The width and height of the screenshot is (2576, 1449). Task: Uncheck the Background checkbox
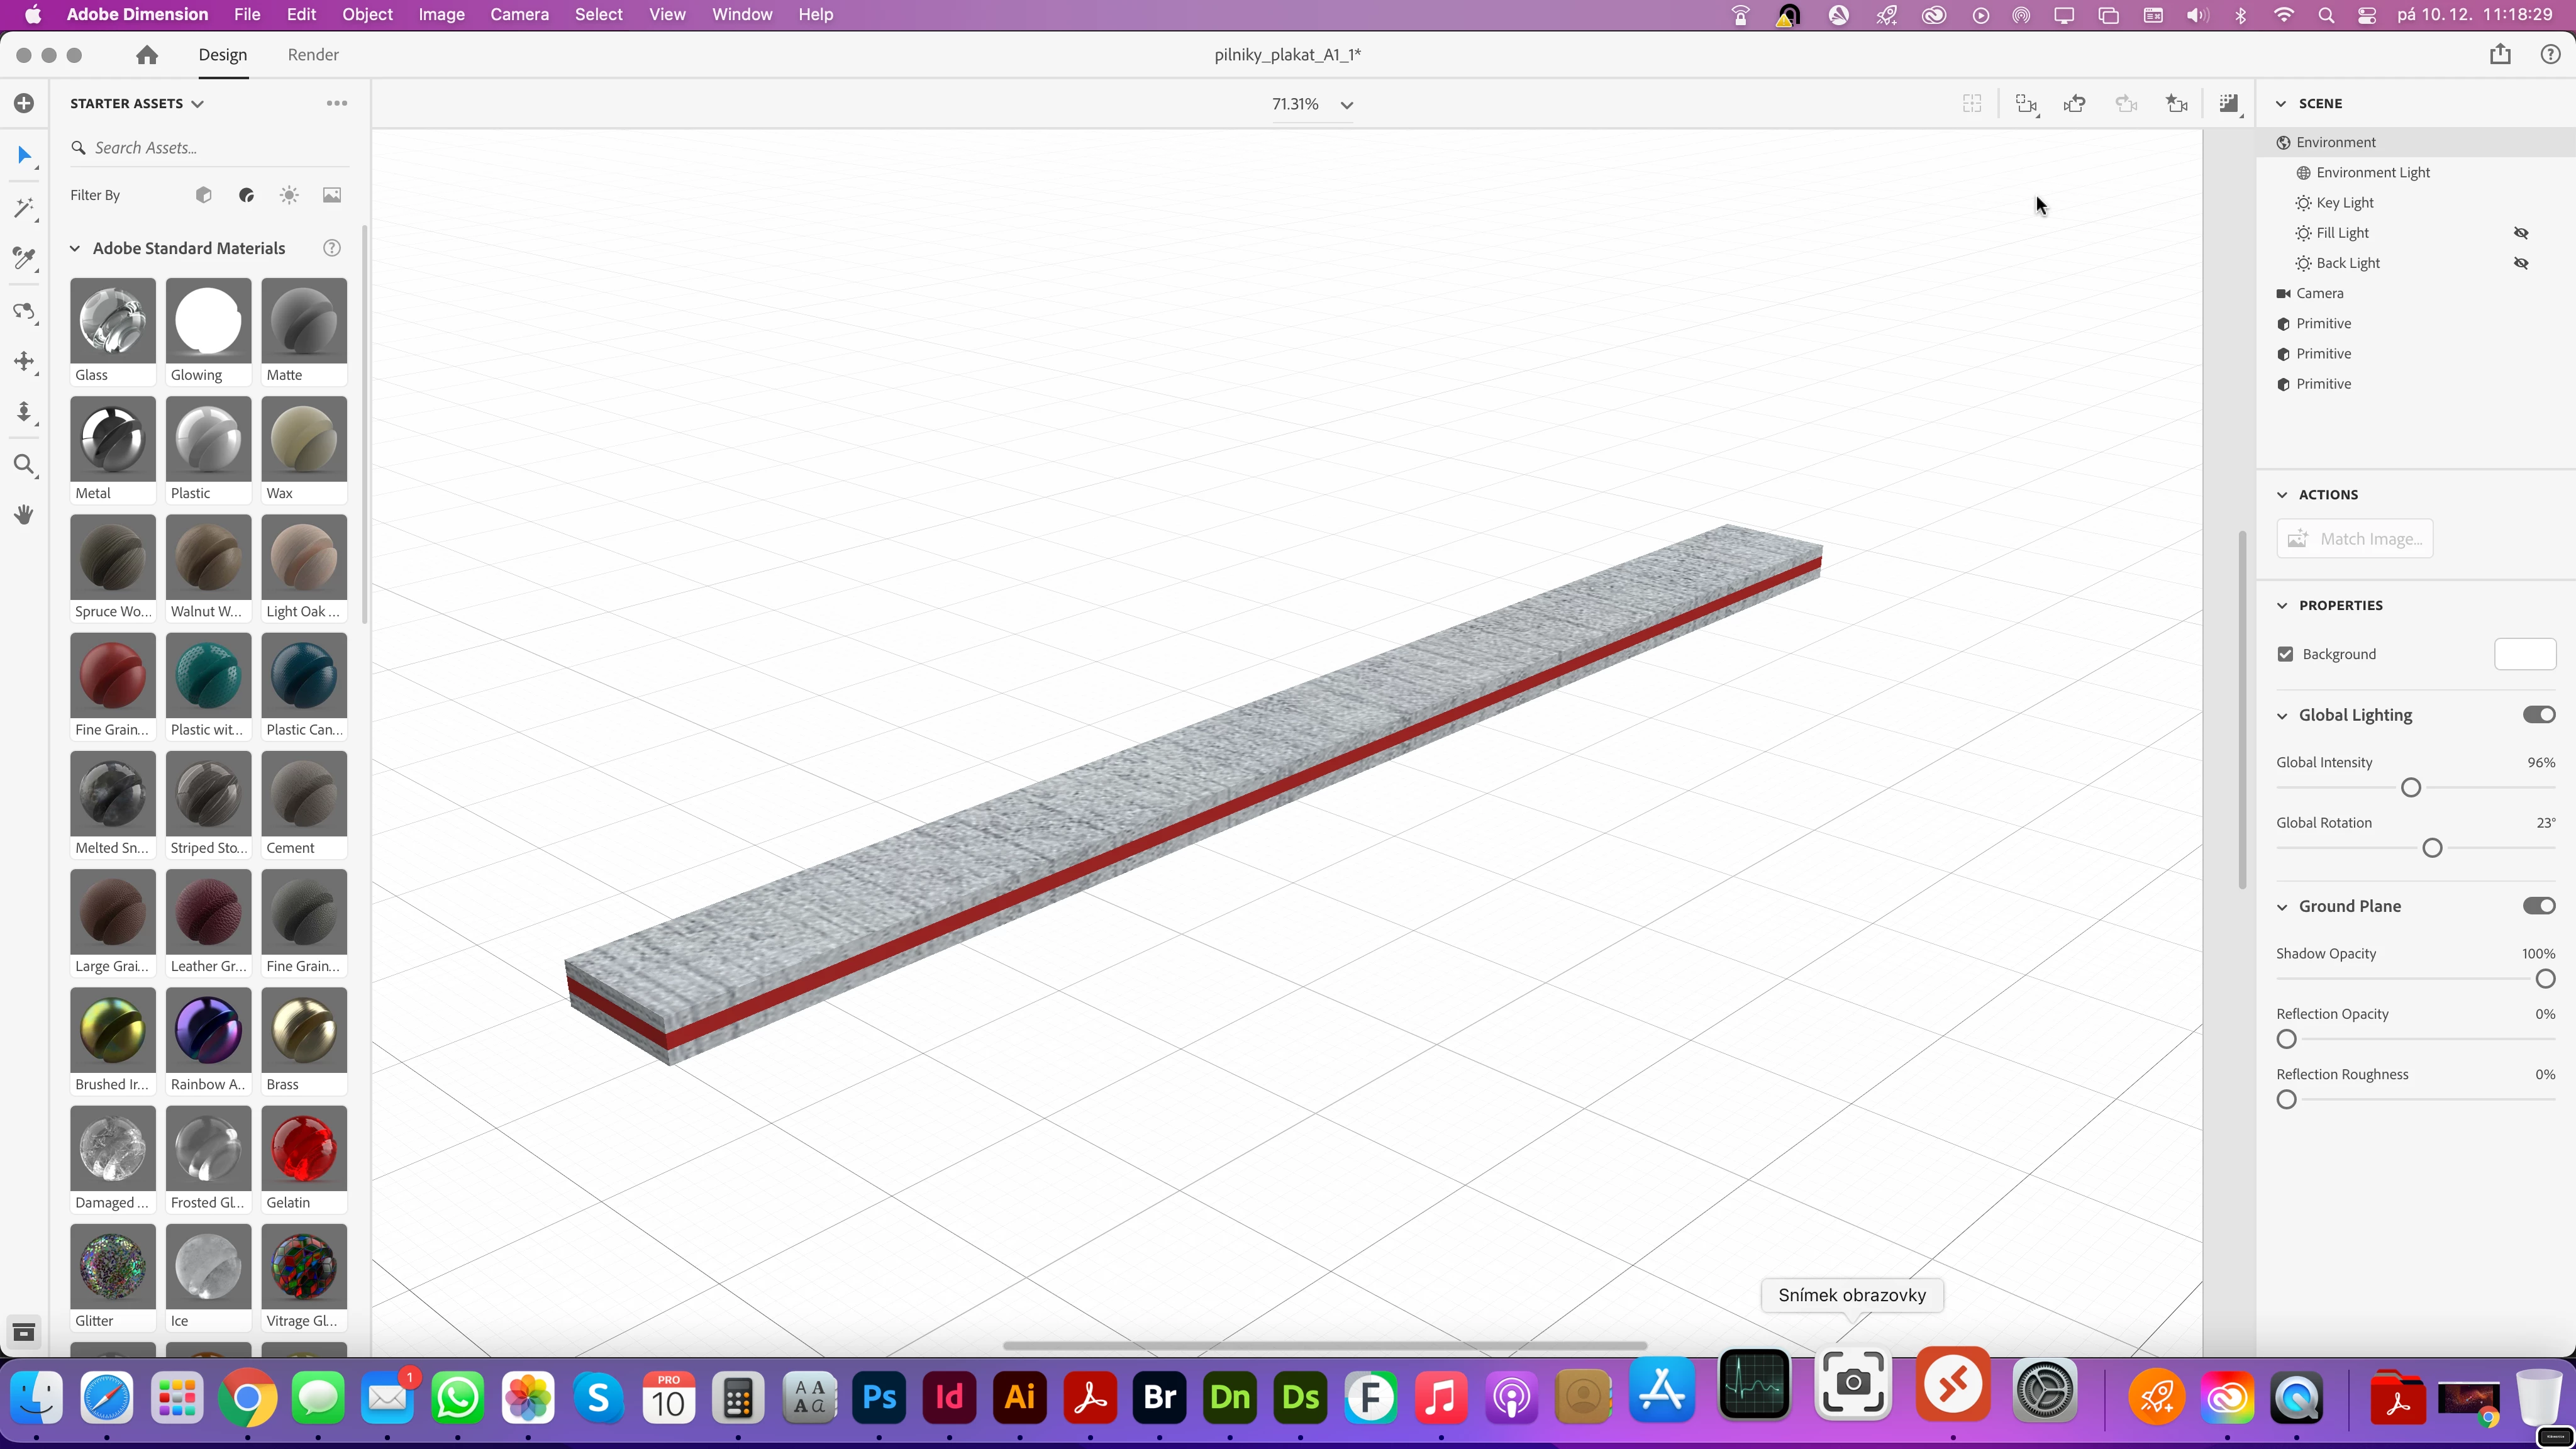tap(2285, 654)
